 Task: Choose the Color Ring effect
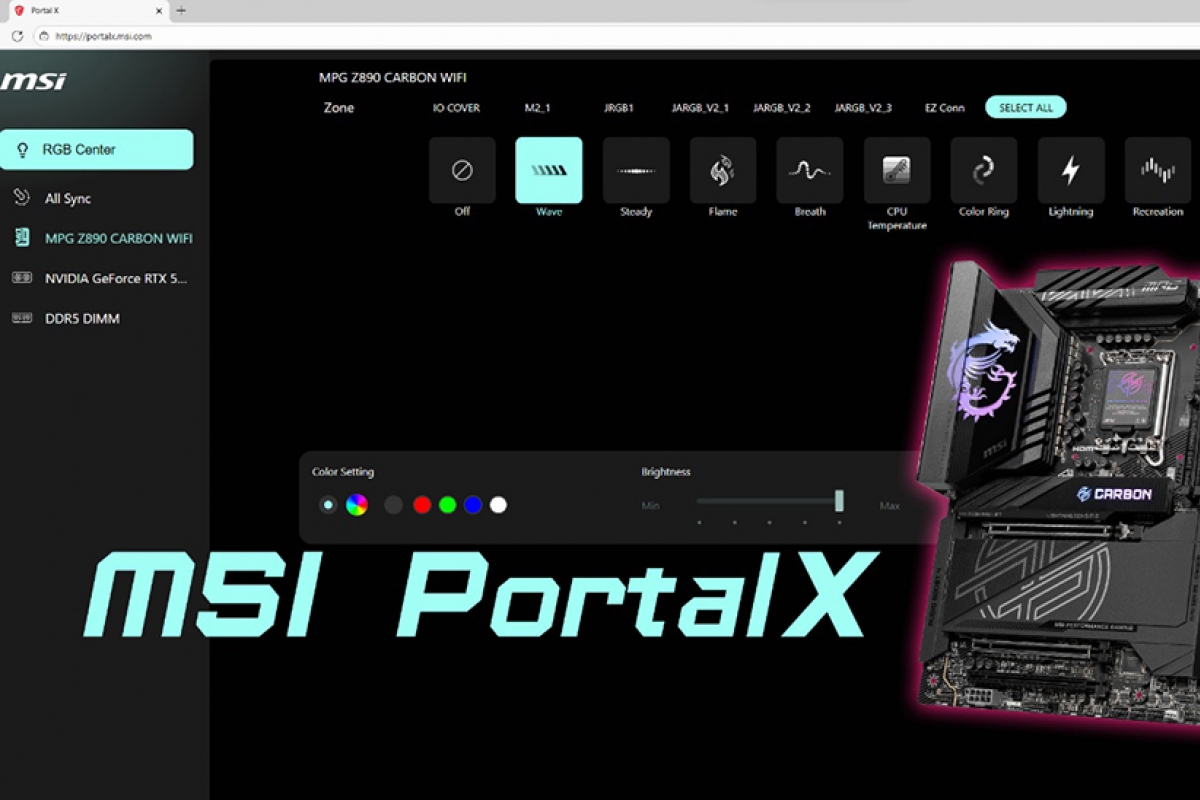click(x=983, y=171)
